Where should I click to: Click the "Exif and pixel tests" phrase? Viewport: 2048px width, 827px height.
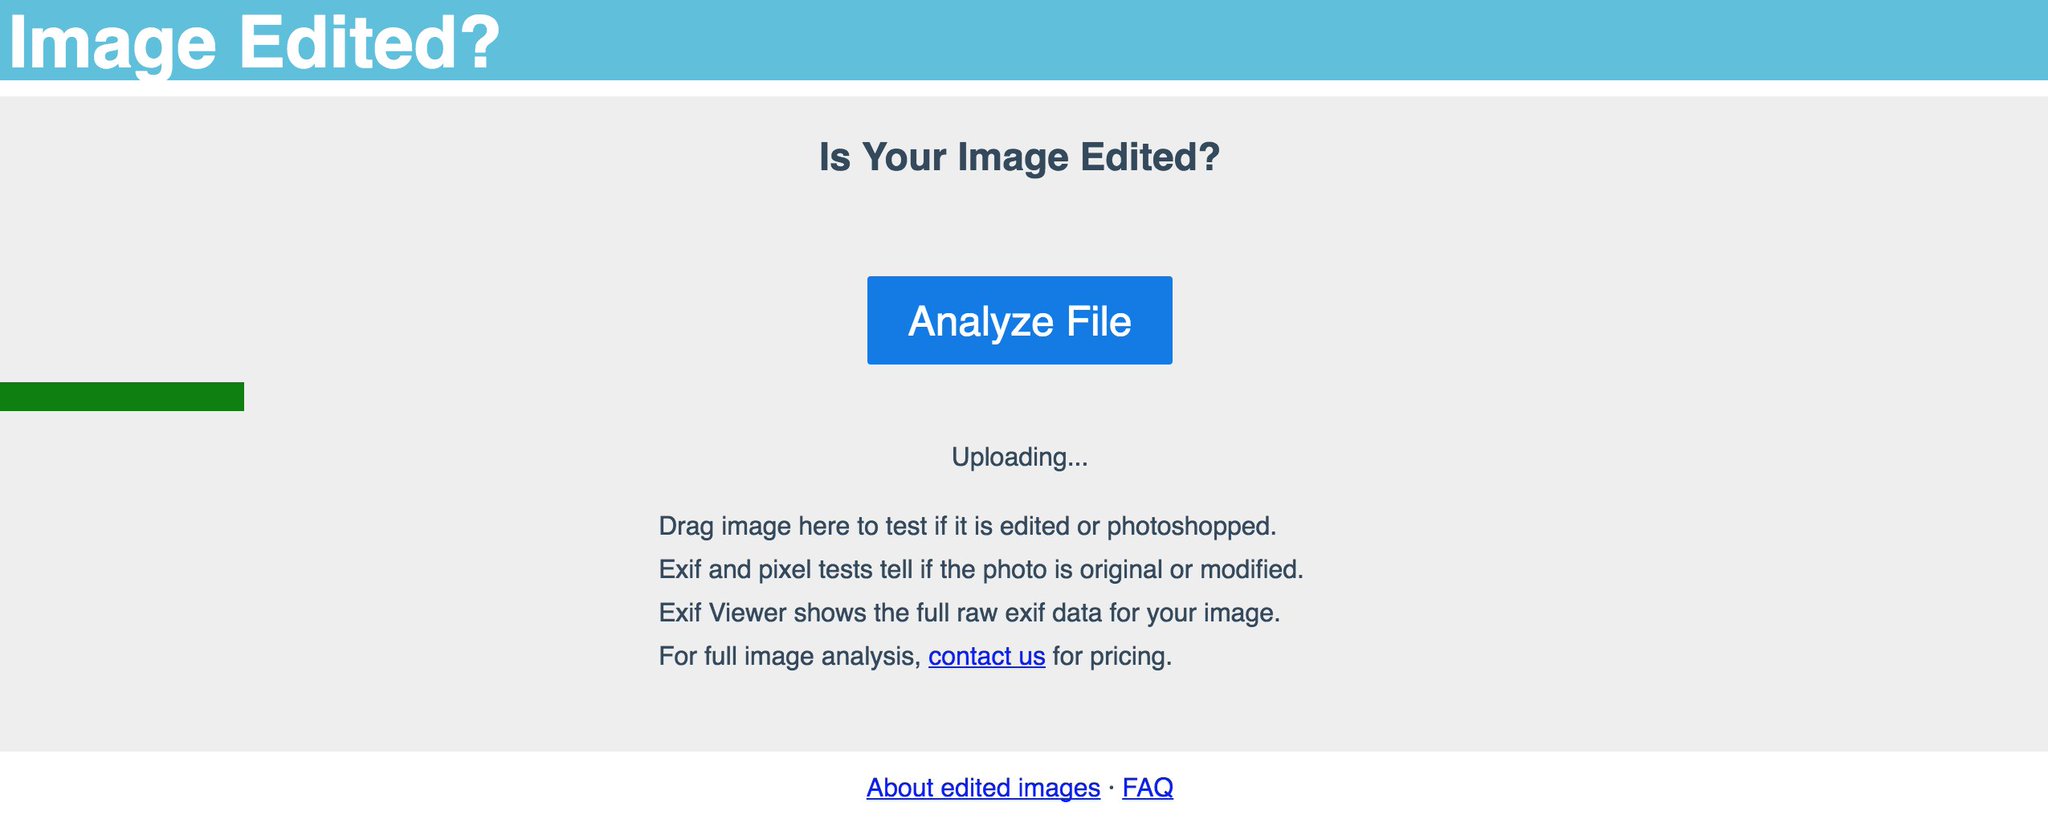(x=766, y=569)
